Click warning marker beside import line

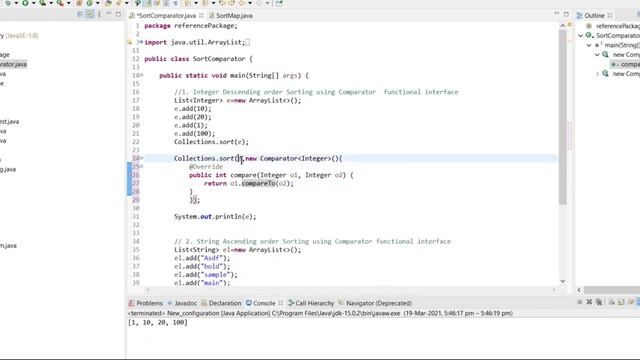(x=130, y=42)
